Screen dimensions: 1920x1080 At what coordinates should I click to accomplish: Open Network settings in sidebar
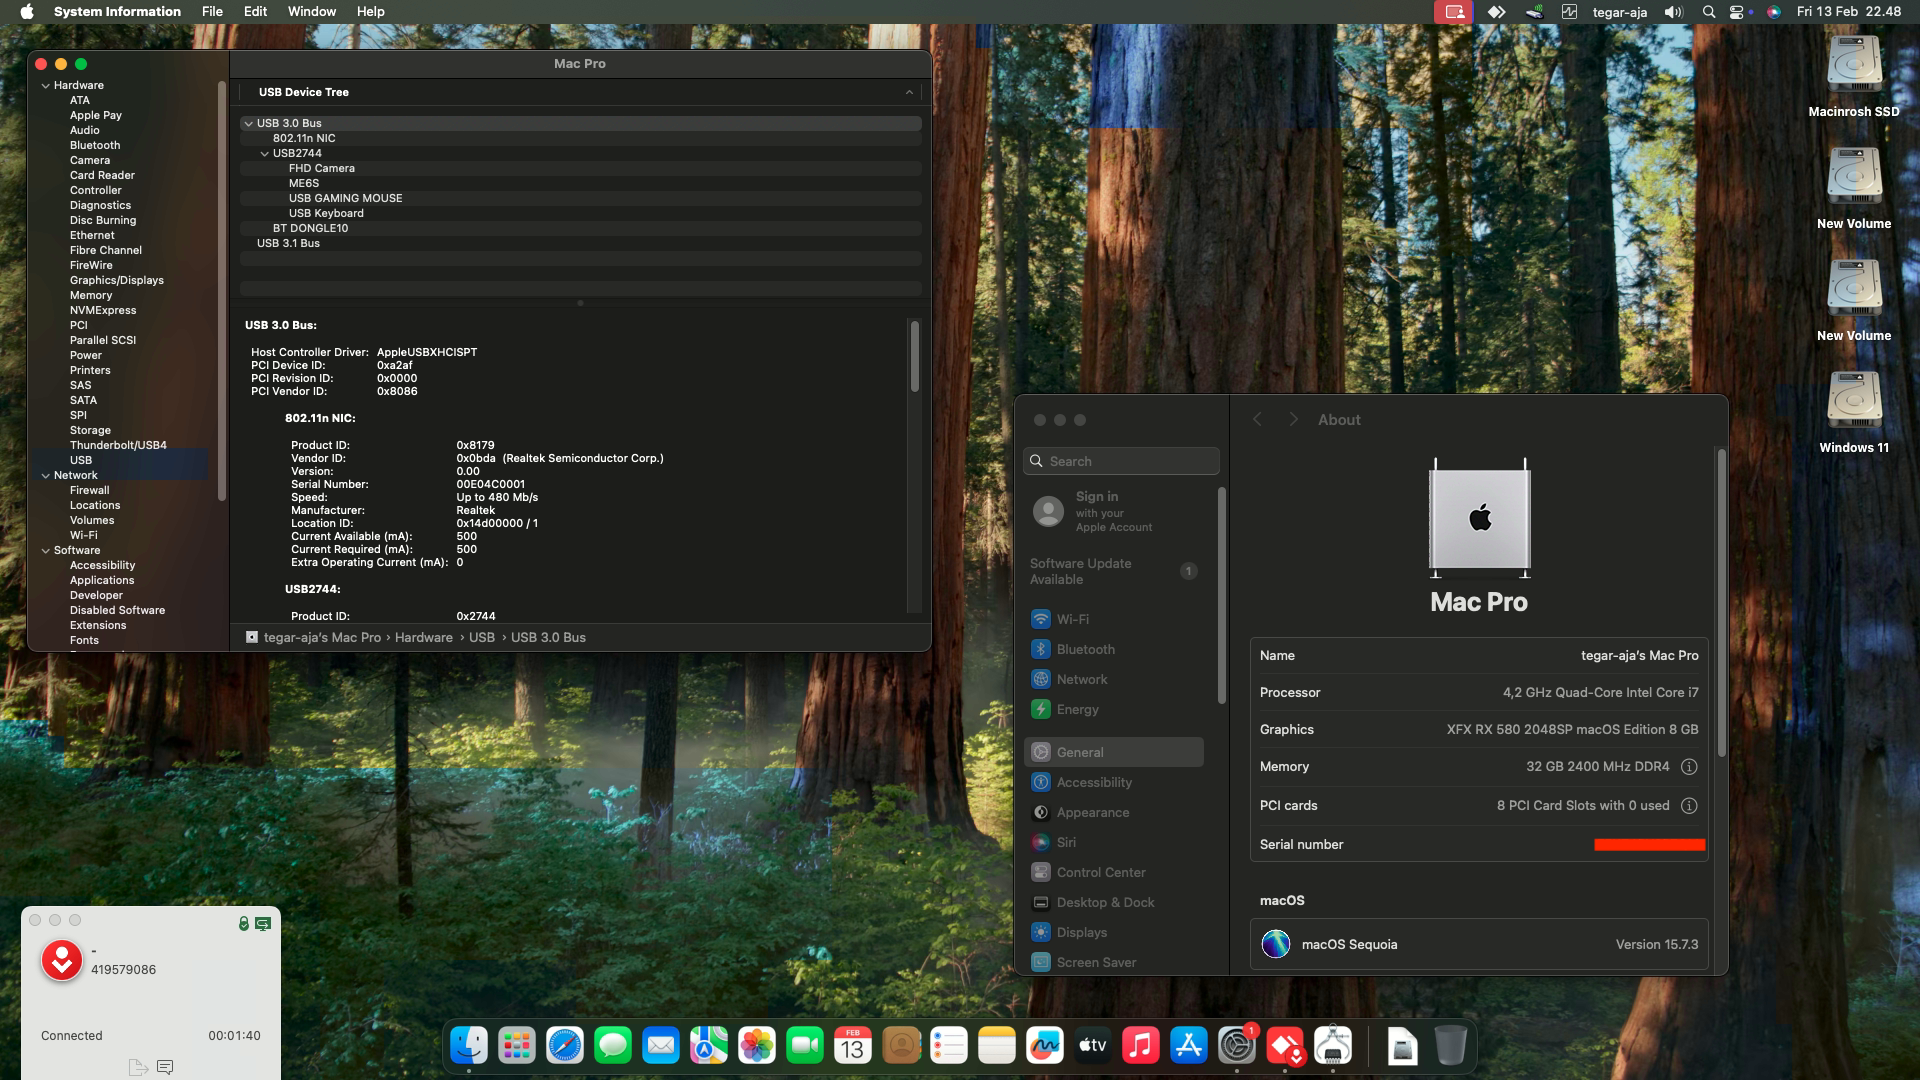click(x=1114, y=679)
